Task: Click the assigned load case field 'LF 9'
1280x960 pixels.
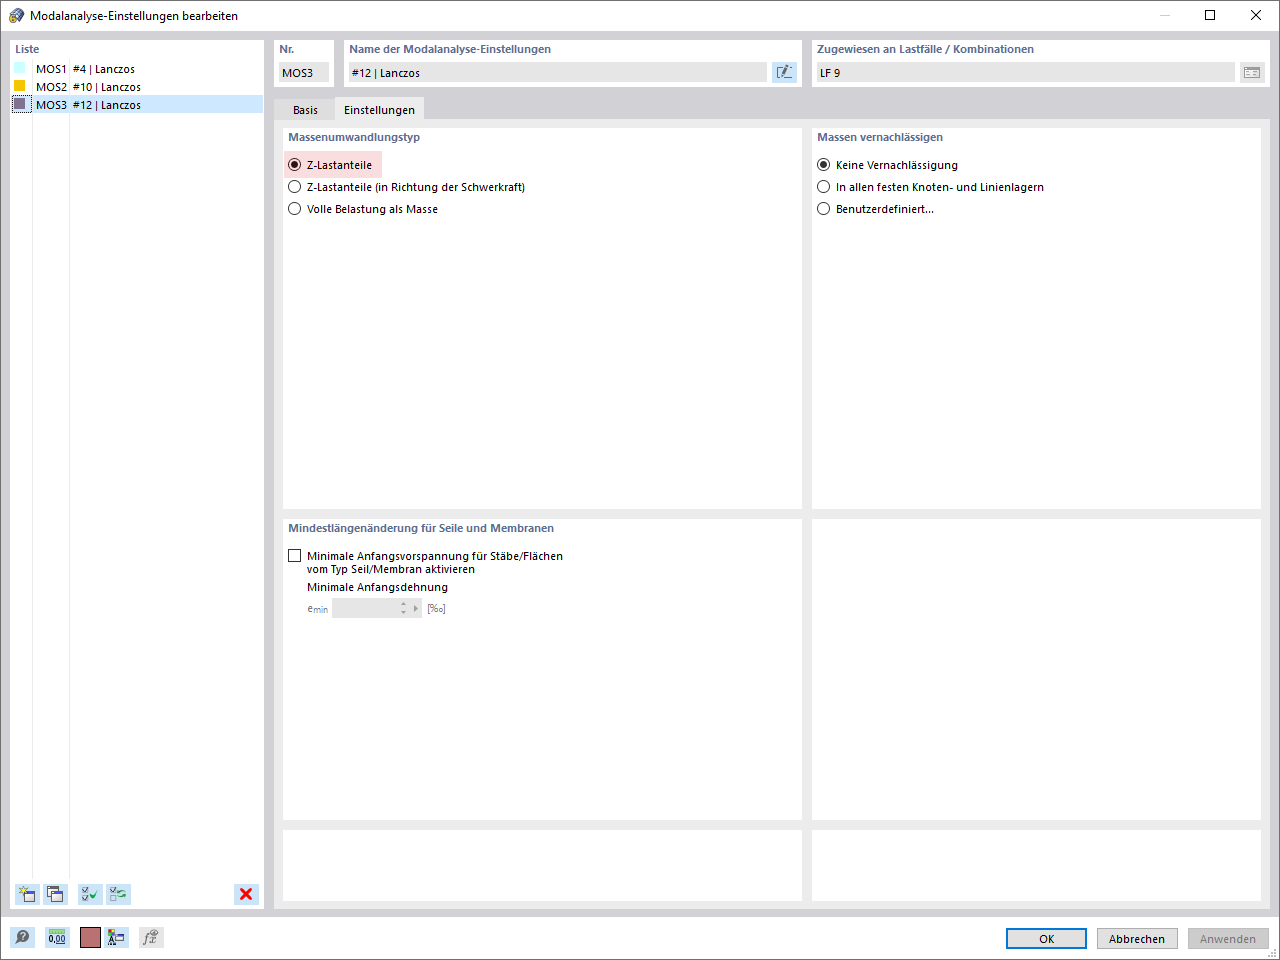Action: point(1025,72)
